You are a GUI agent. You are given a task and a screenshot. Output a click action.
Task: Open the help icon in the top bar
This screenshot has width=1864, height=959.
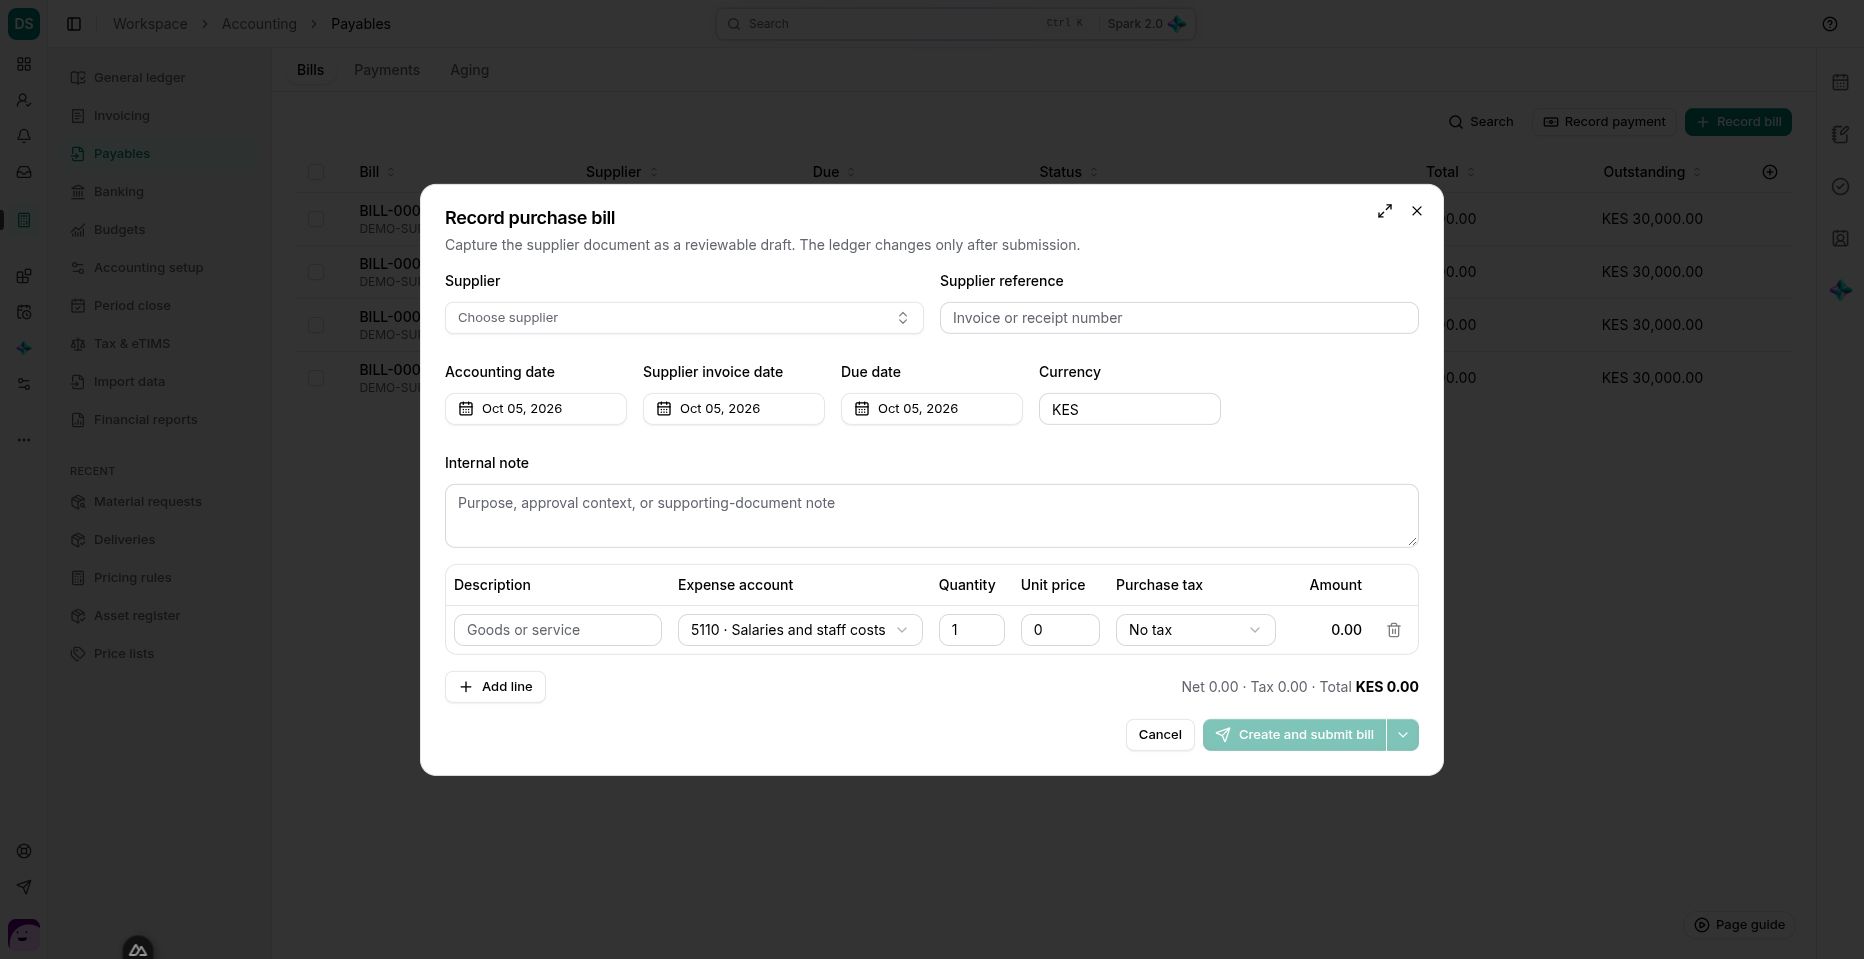tap(1830, 24)
